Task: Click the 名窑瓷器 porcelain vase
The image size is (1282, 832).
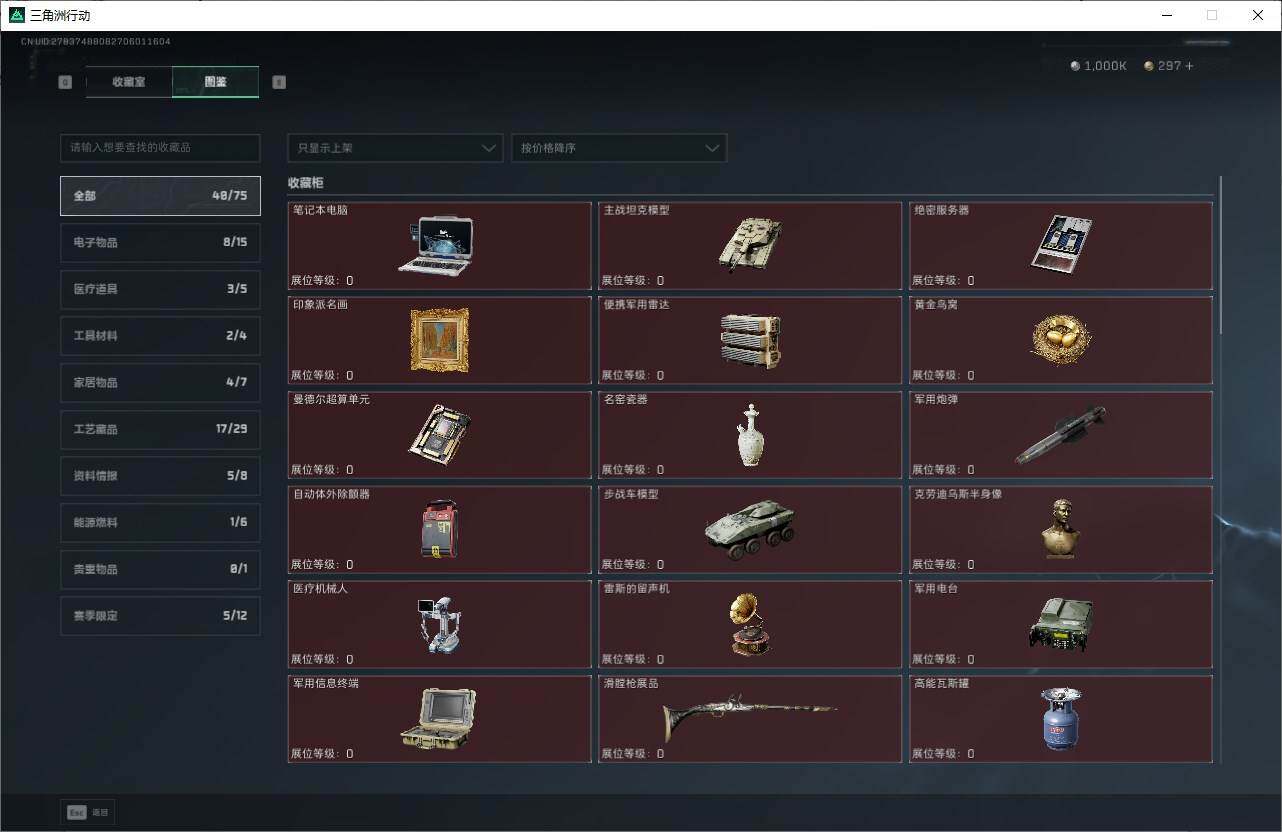Action: tap(750, 434)
